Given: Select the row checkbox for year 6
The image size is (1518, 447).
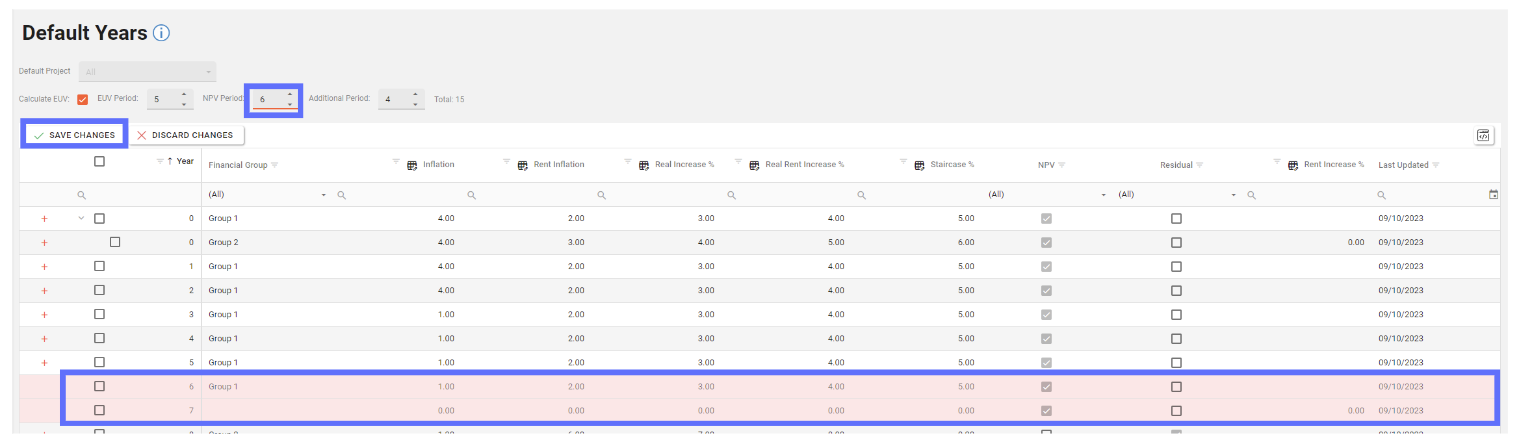Looking at the screenshot, I should click(x=99, y=386).
